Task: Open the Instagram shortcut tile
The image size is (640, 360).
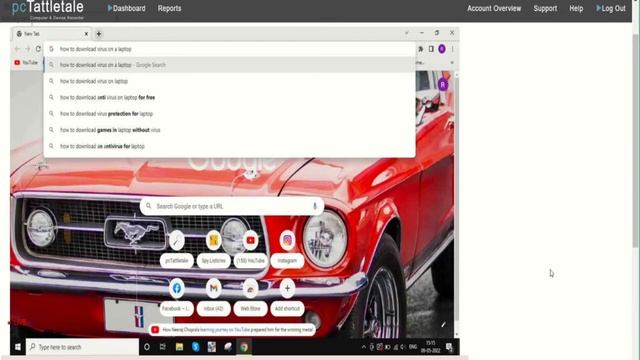Action: (x=287, y=249)
